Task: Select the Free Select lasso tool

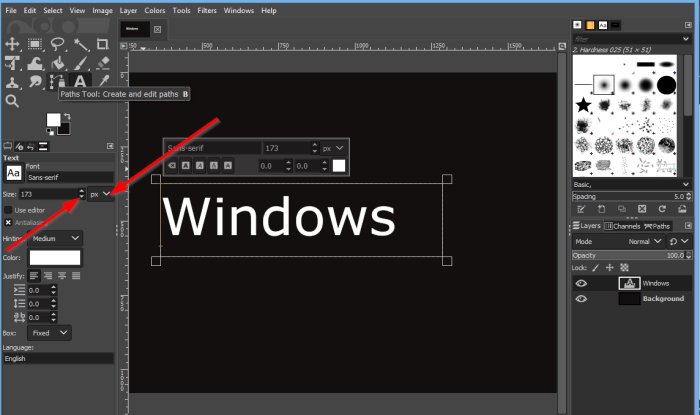Action: click(58, 44)
